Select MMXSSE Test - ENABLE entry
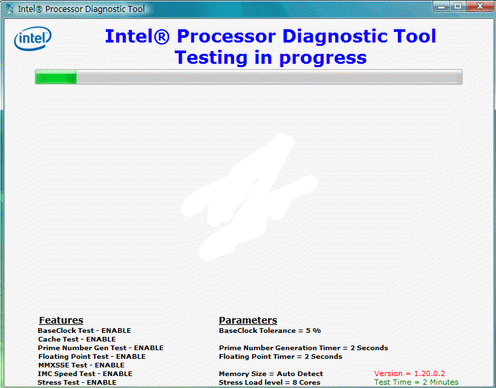Image resolution: width=496 pixels, height=388 pixels. (81, 365)
